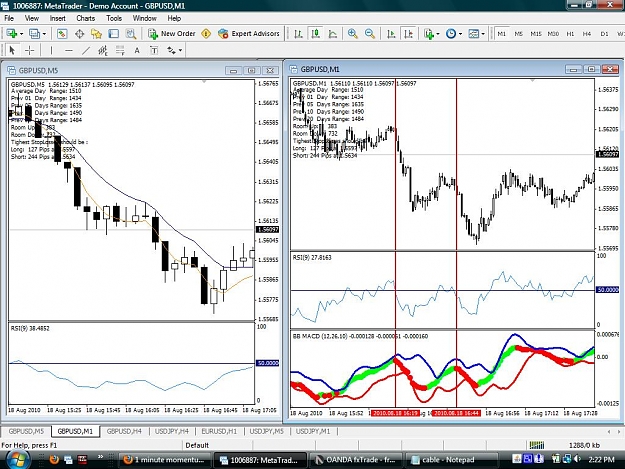This screenshot has width=625, height=469.
Task: Toggle chart shift
Action: pos(409,34)
